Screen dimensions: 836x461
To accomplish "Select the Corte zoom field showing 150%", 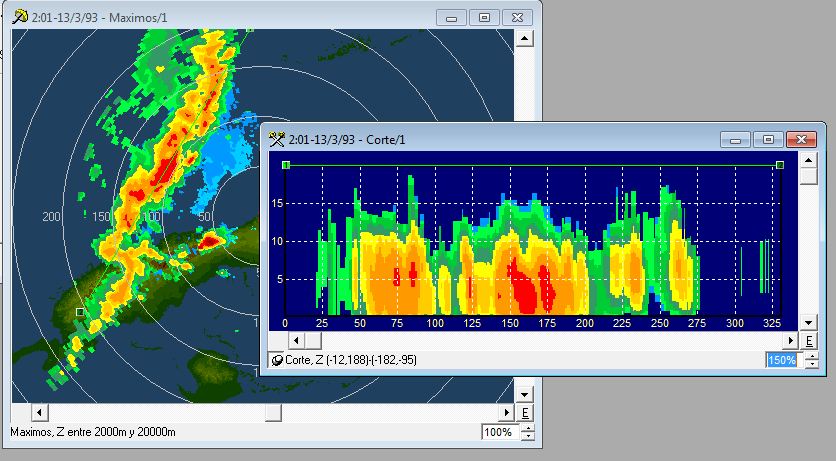I will [x=782, y=360].
